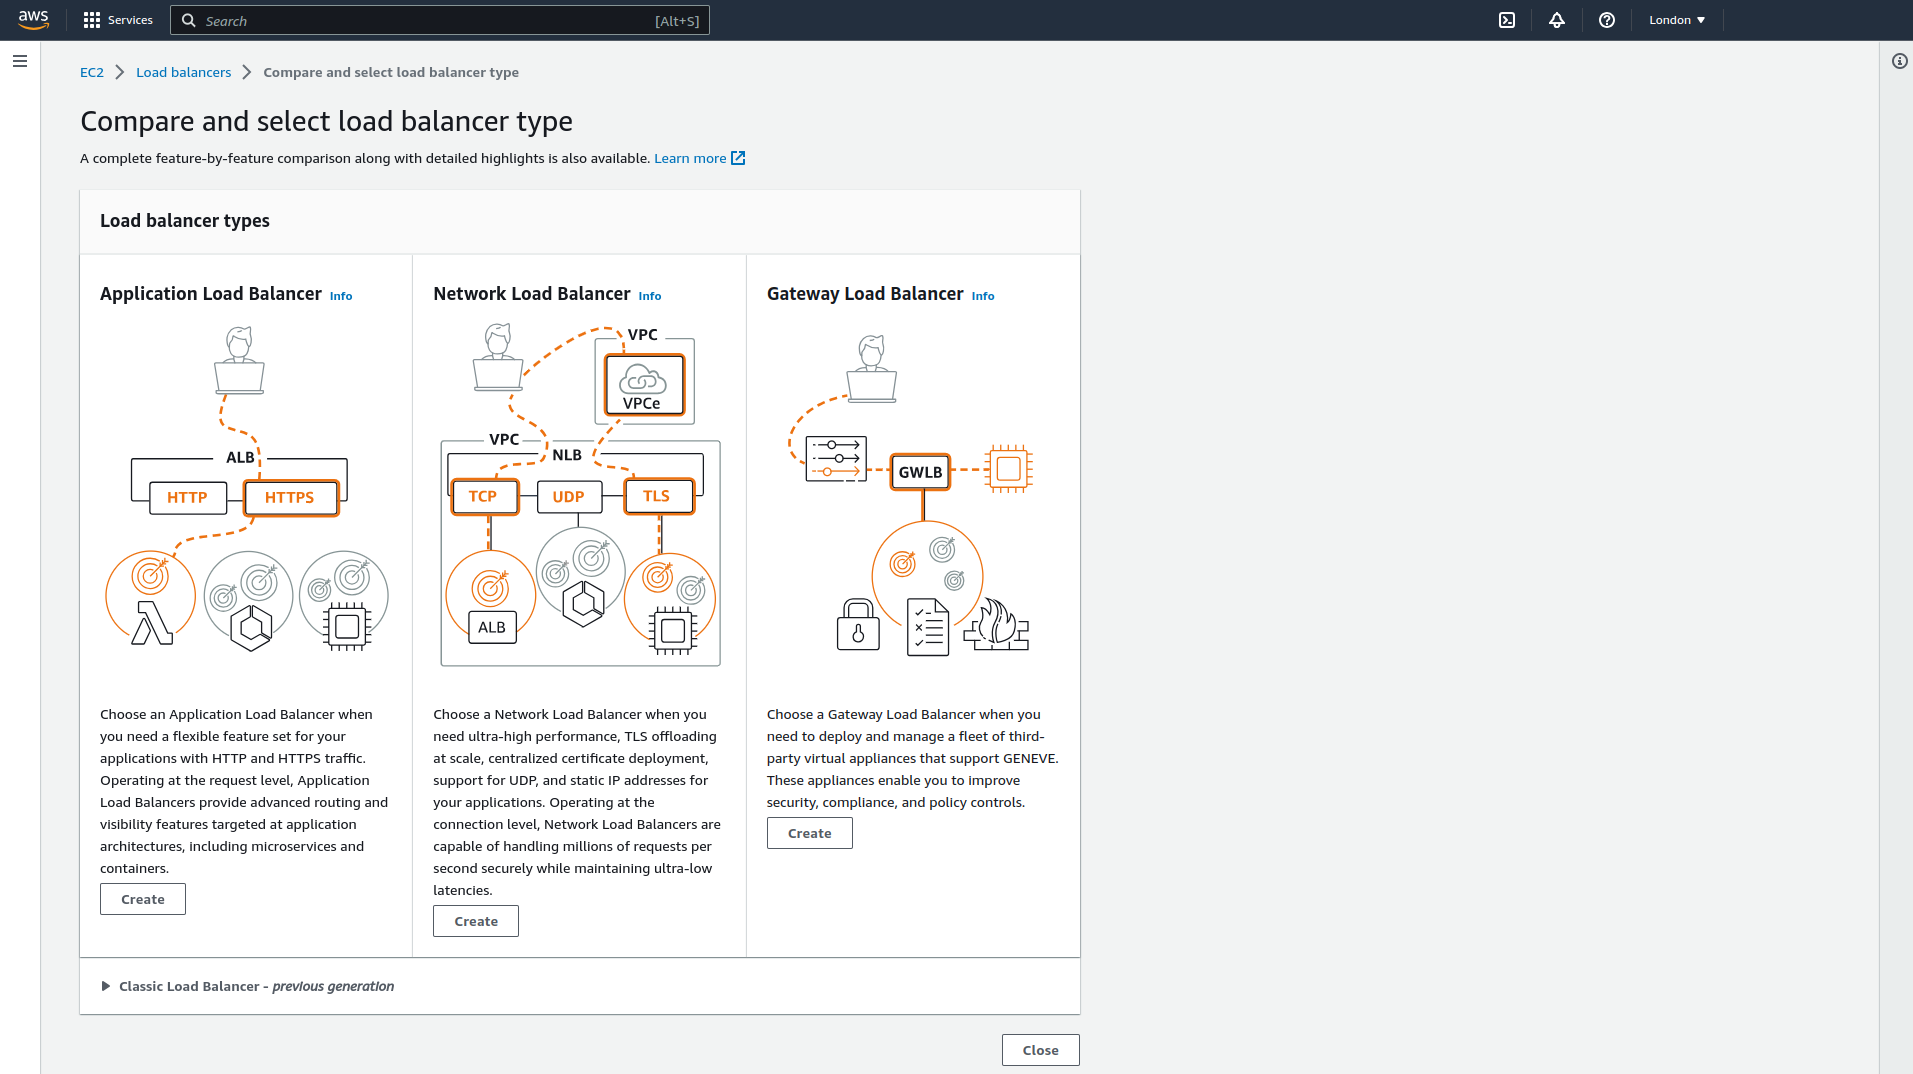The width and height of the screenshot is (1913, 1074).
Task: Click the HTTP box in ALB diagram
Action: 188,497
